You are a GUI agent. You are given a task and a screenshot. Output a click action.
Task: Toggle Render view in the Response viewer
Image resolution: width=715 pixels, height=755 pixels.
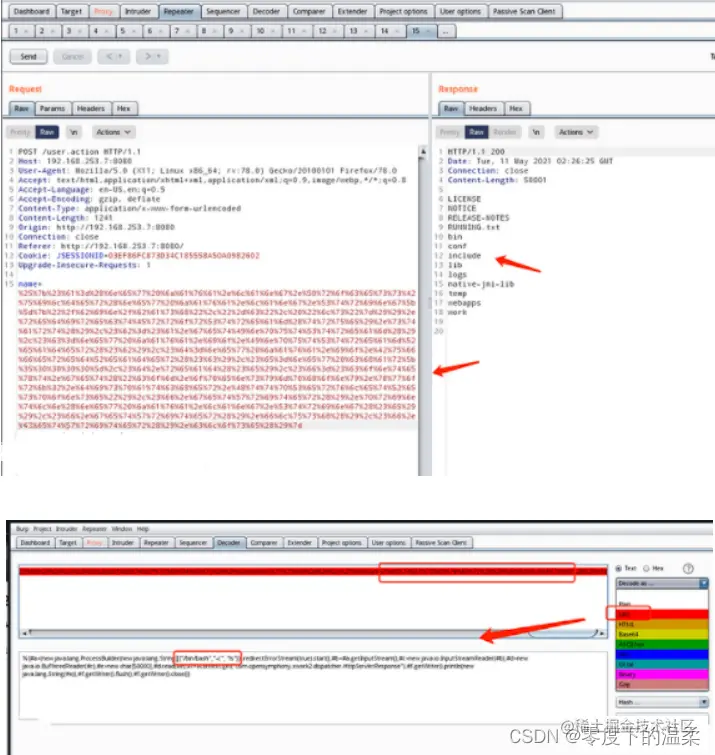point(505,132)
